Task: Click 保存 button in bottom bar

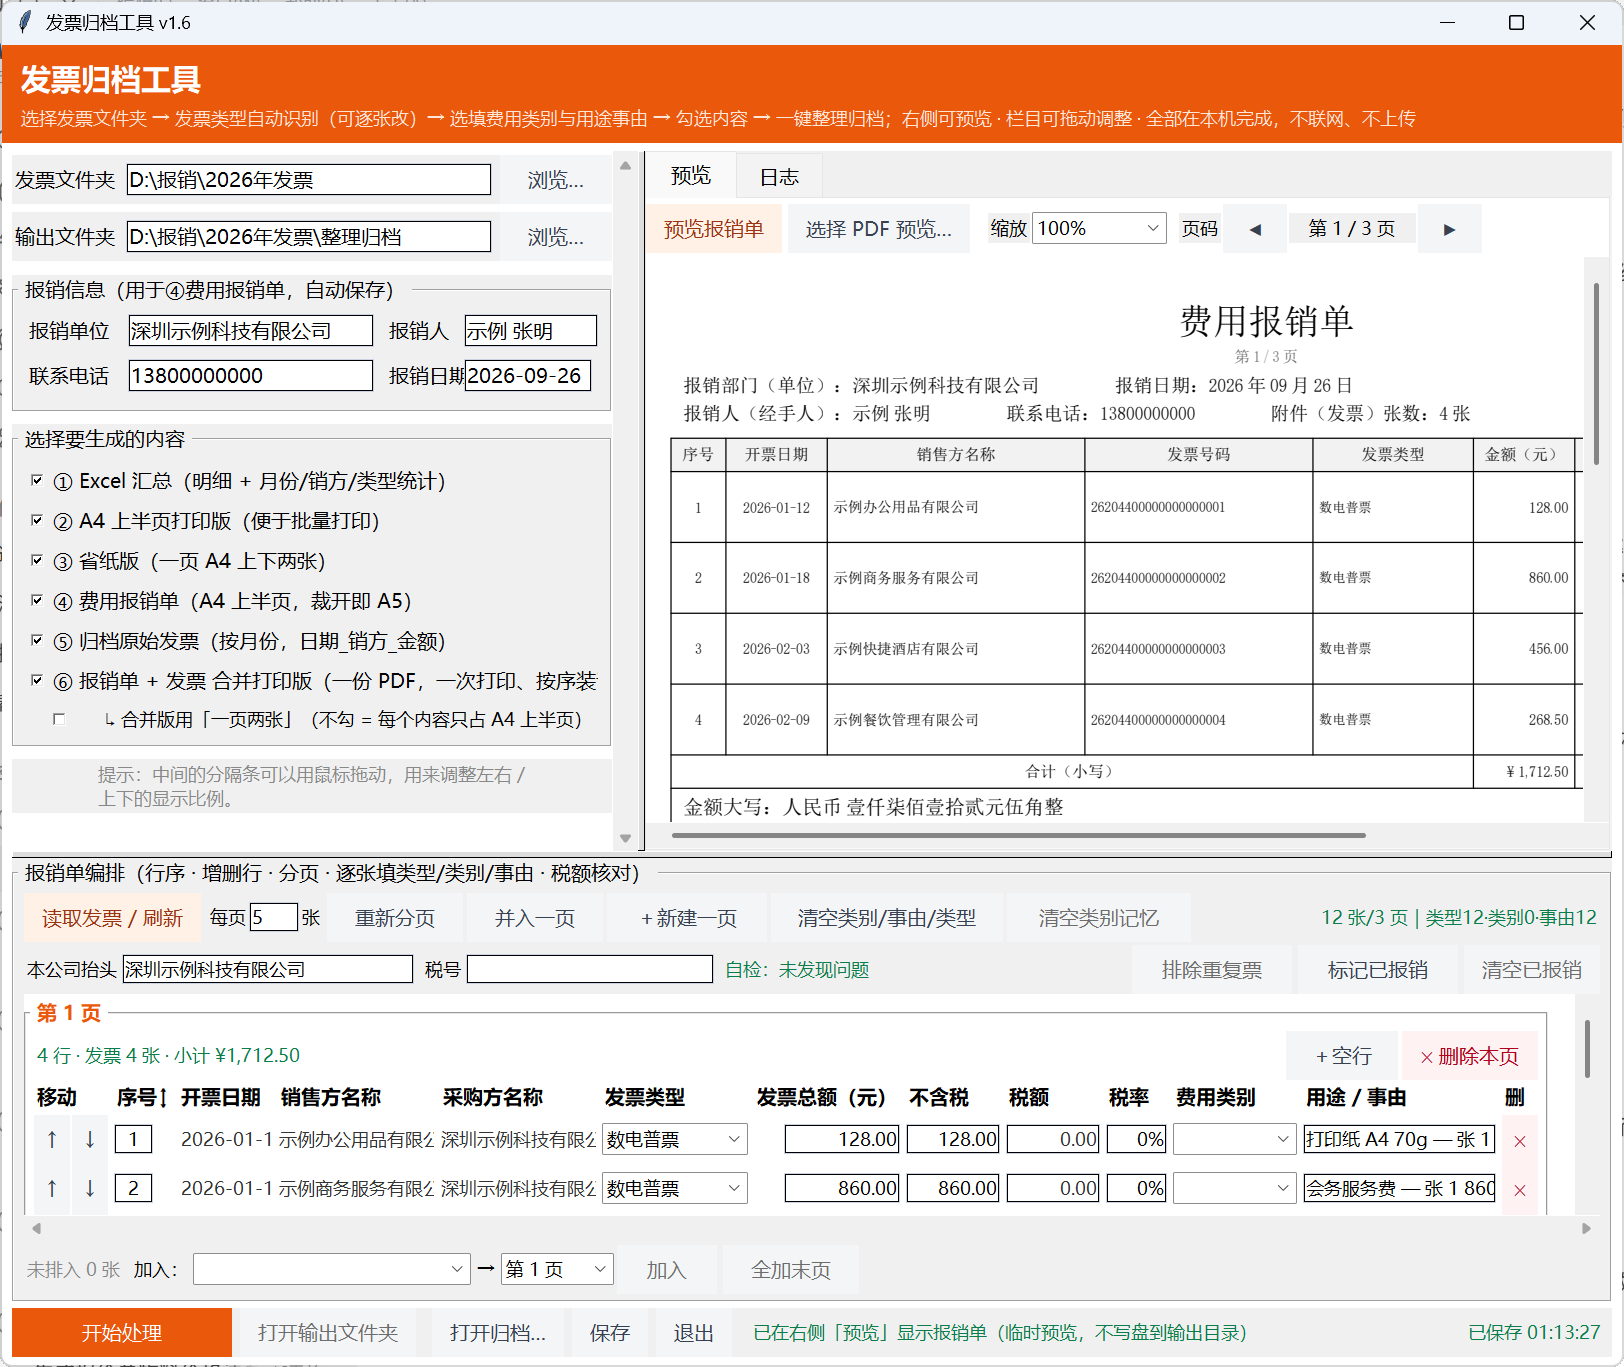Action: pyautogui.click(x=609, y=1333)
